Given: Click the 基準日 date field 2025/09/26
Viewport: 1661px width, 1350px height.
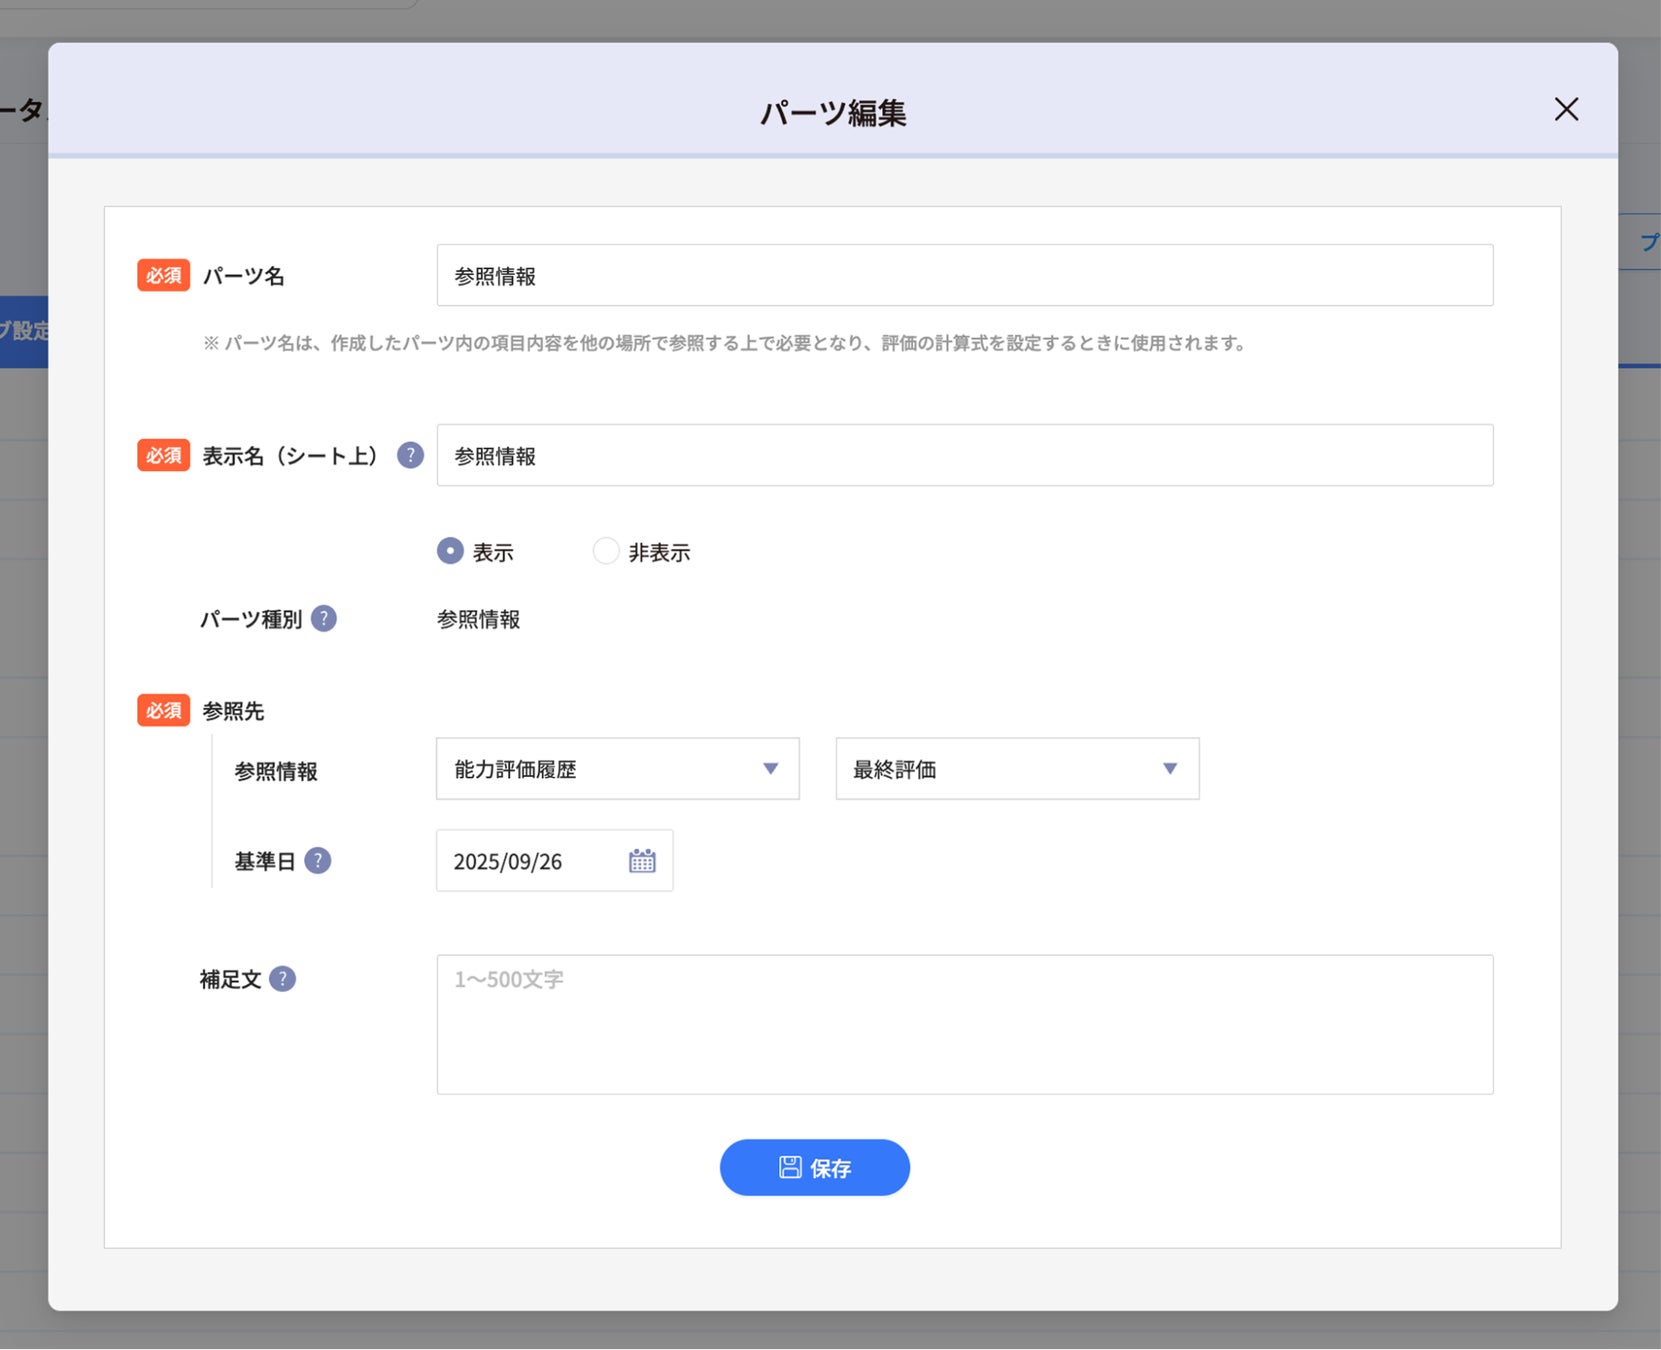Looking at the screenshot, I should (x=555, y=861).
